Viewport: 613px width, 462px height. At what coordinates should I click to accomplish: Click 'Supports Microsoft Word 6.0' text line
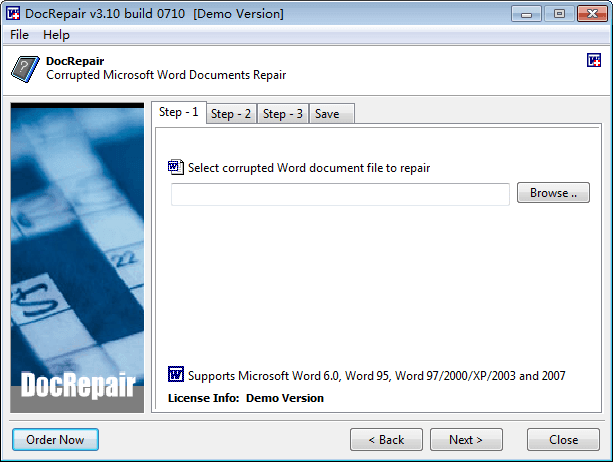(x=376, y=376)
